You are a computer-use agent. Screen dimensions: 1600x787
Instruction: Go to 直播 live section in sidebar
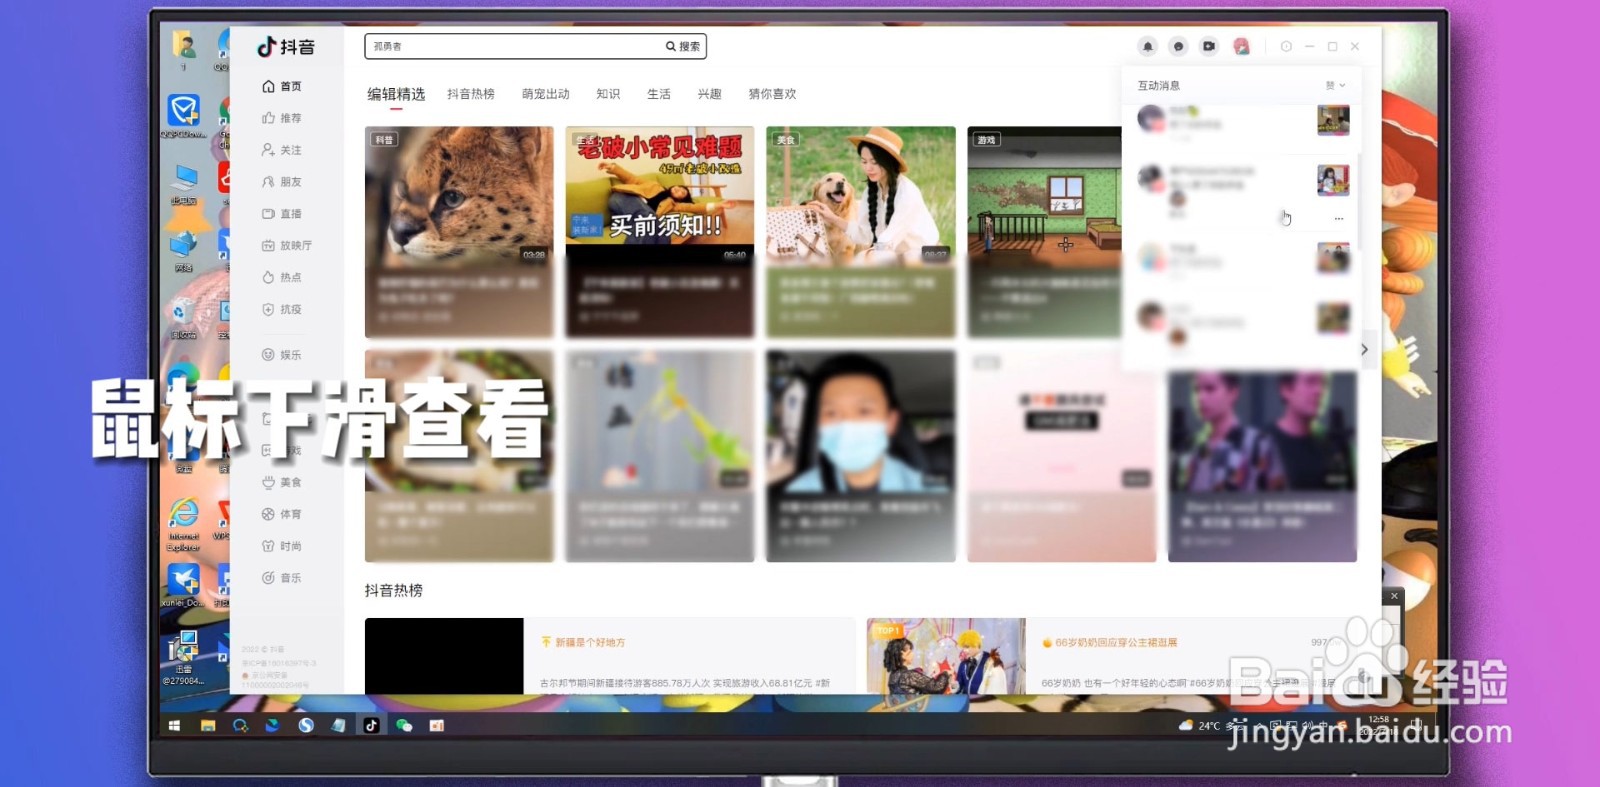[x=282, y=214]
